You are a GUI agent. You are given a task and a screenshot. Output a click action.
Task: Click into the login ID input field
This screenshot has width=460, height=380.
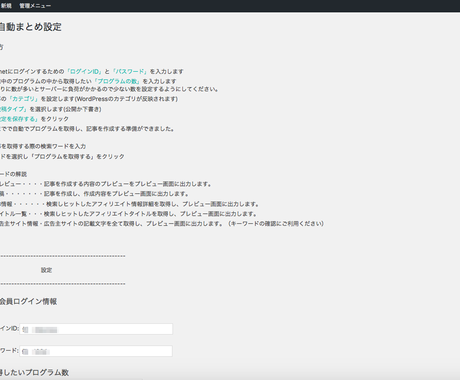coord(96,329)
